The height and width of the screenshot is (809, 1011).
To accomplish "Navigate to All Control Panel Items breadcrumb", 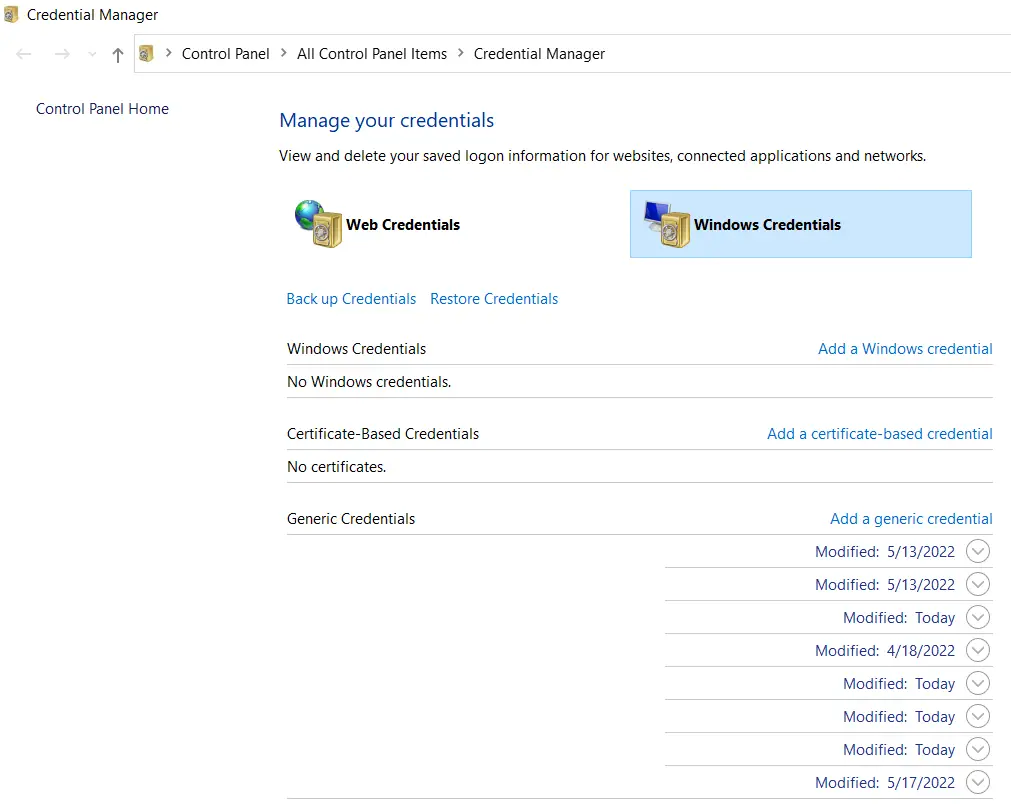I will 371,54.
